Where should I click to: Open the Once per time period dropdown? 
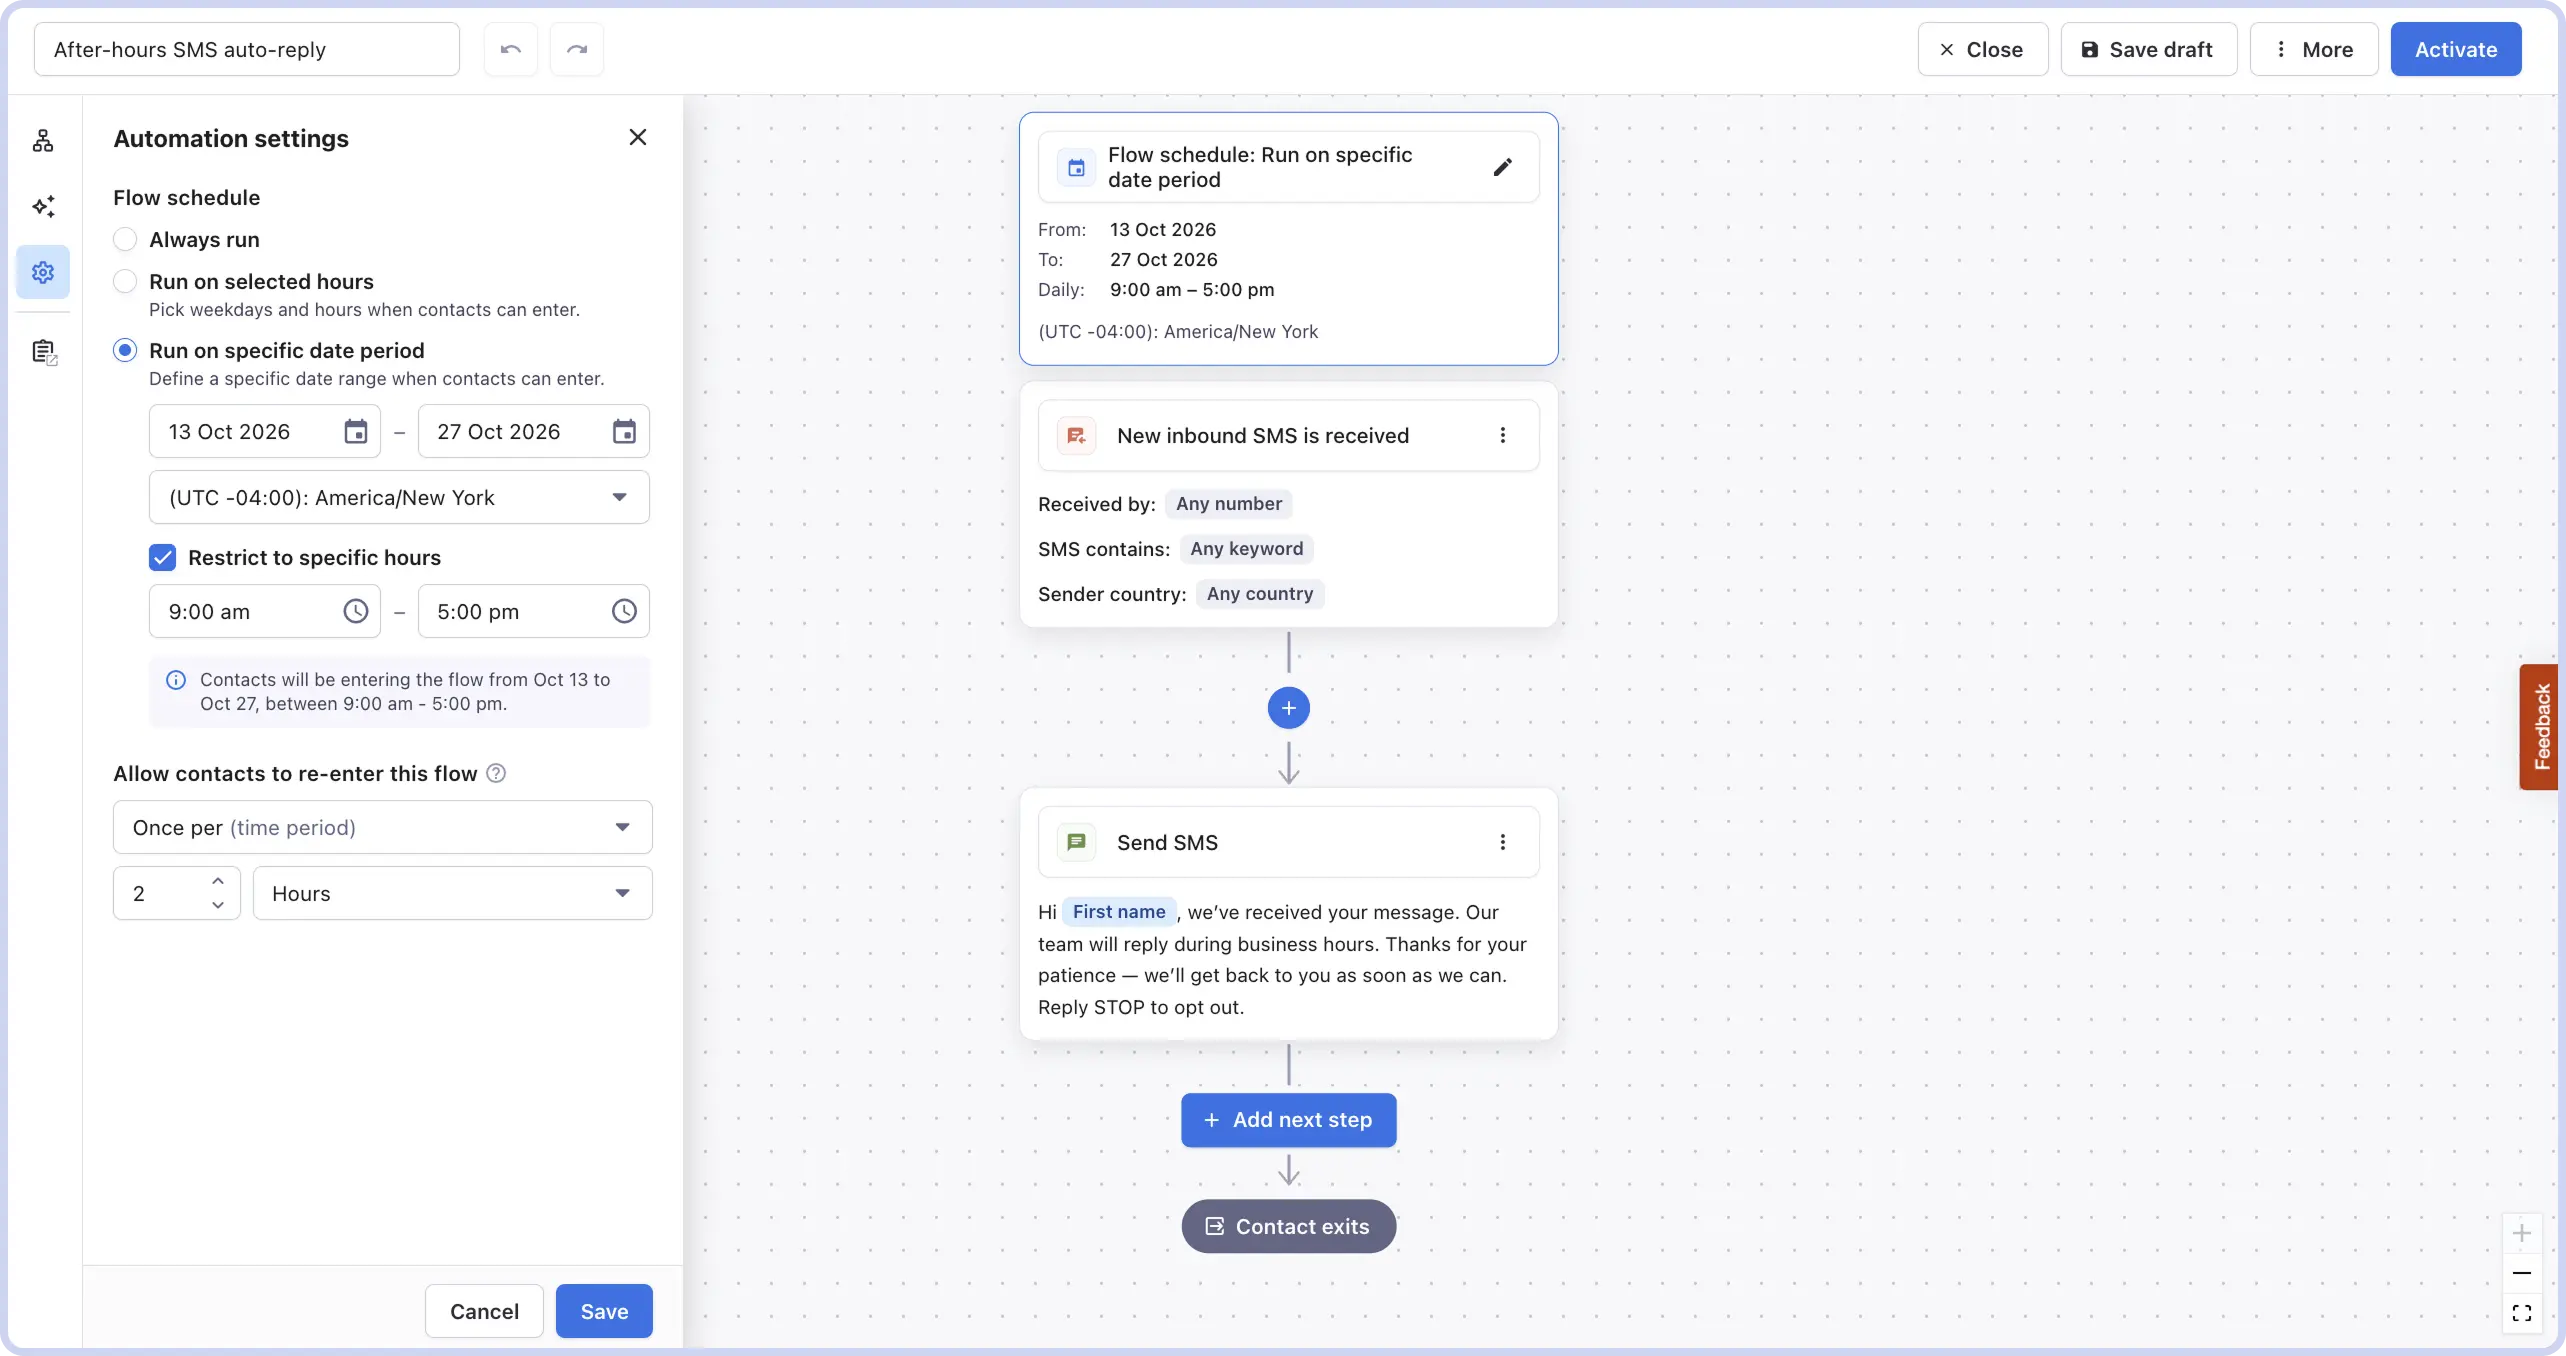[x=382, y=827]
